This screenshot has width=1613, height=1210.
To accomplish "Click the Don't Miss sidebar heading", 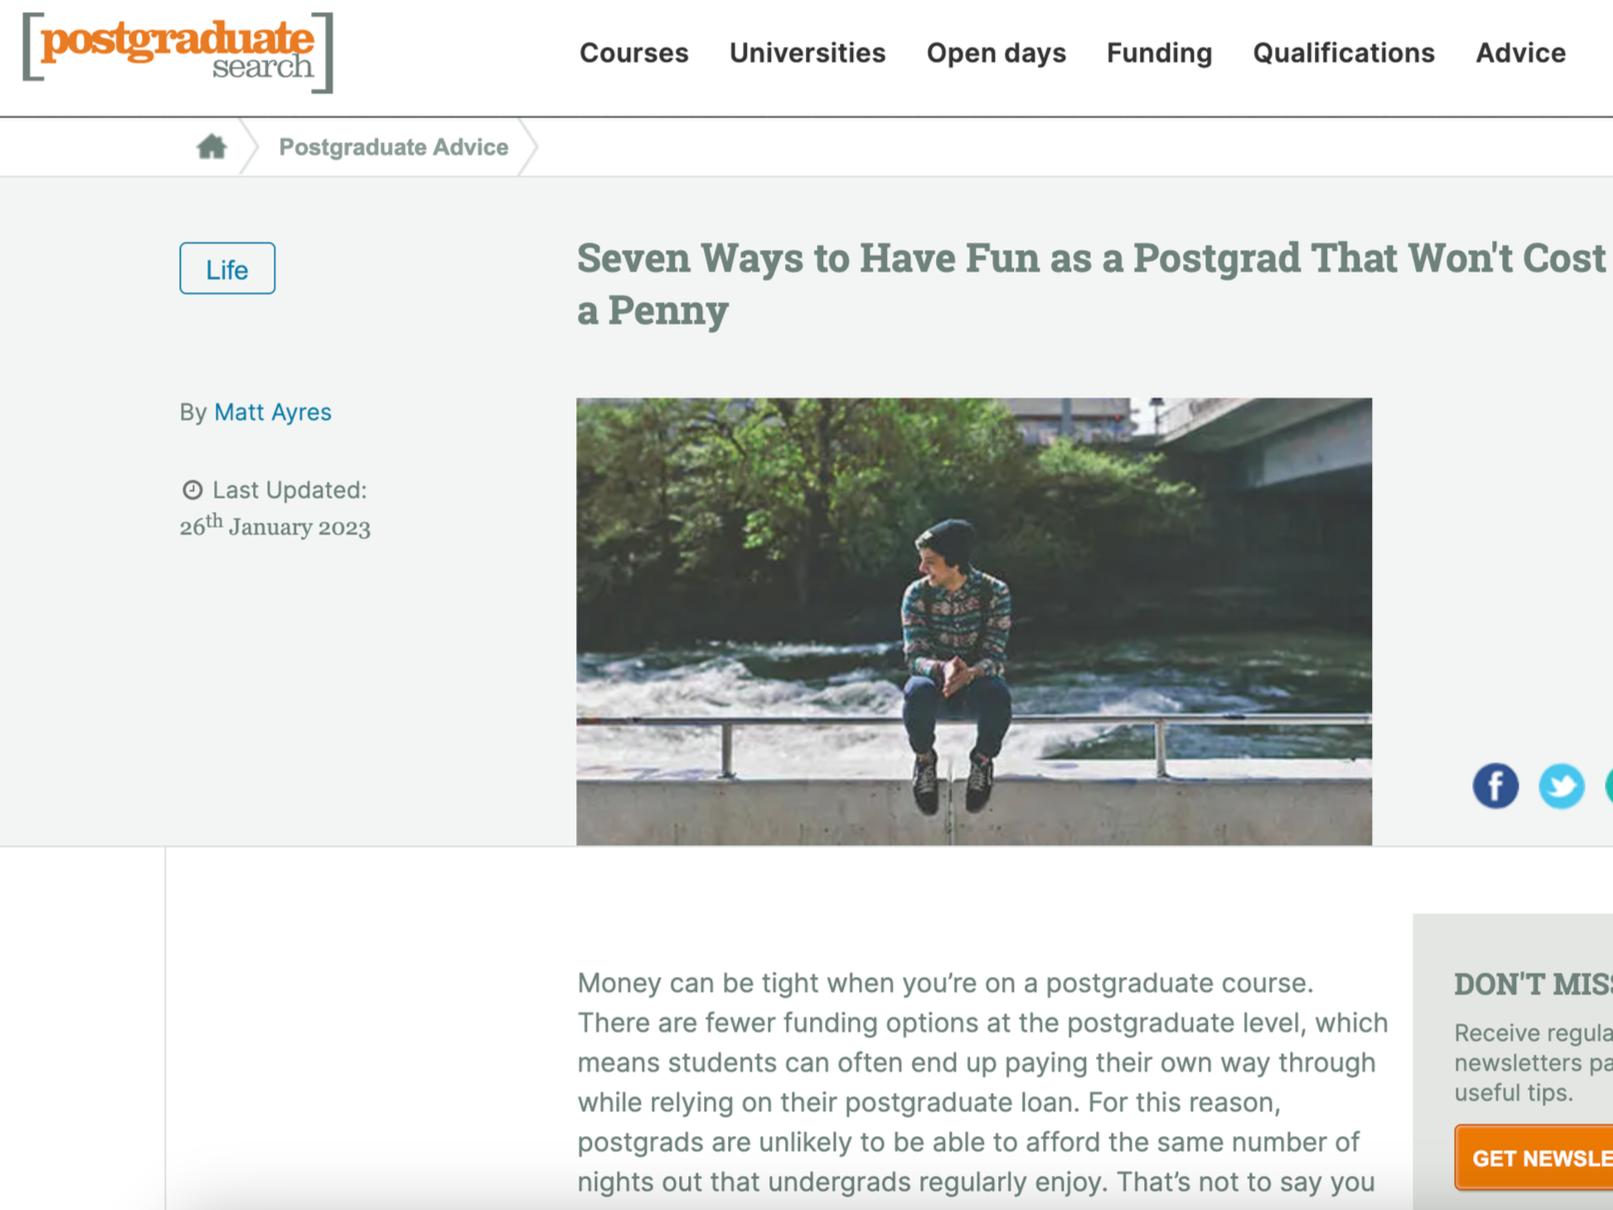I will coord(1533,984).
